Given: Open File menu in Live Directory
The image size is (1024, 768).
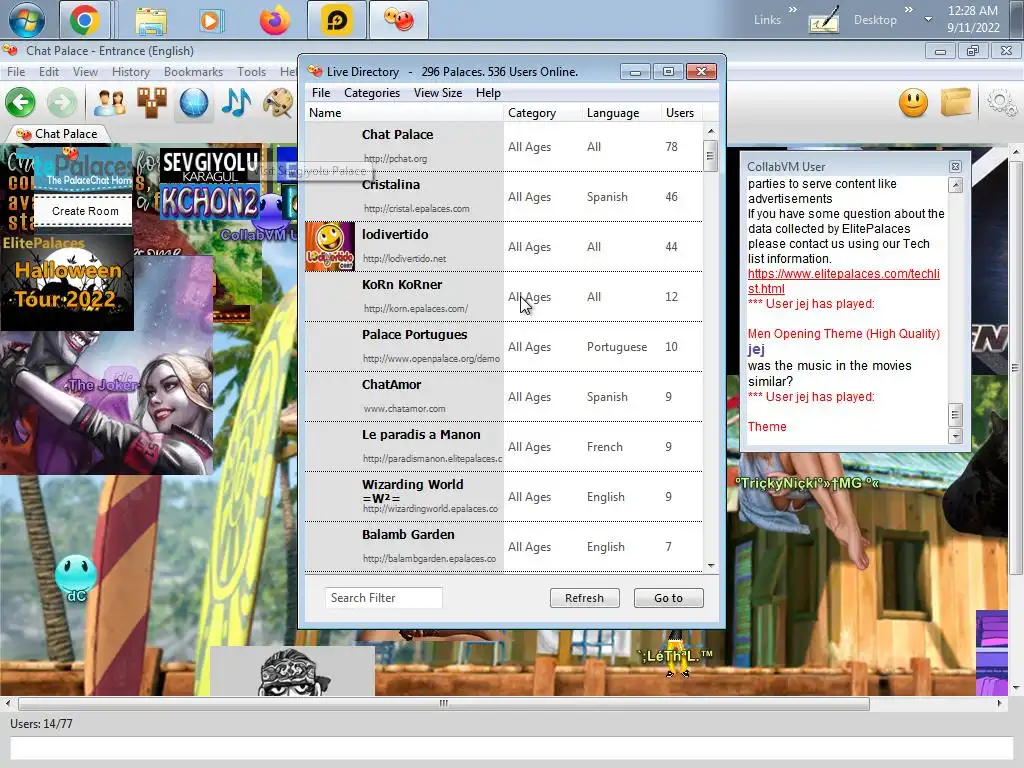Looking at the screenshot, I should click(x=321, y=93).
